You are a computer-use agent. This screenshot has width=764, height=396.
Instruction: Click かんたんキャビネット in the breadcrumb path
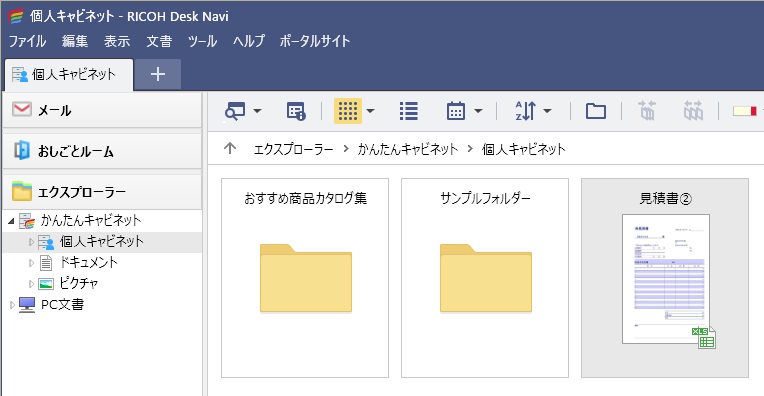click(x=408, y=149)
